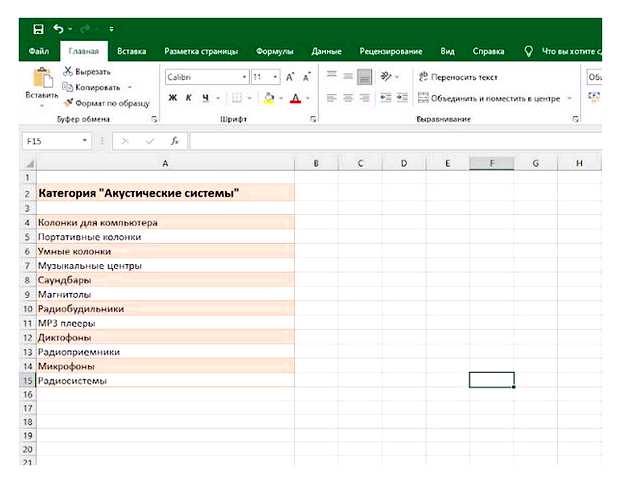The width and height of the screenshot is (620, 485).
Task: Open the Выравнивание dialog launcher
Action: pyautogui.click(x=575, y=119)
